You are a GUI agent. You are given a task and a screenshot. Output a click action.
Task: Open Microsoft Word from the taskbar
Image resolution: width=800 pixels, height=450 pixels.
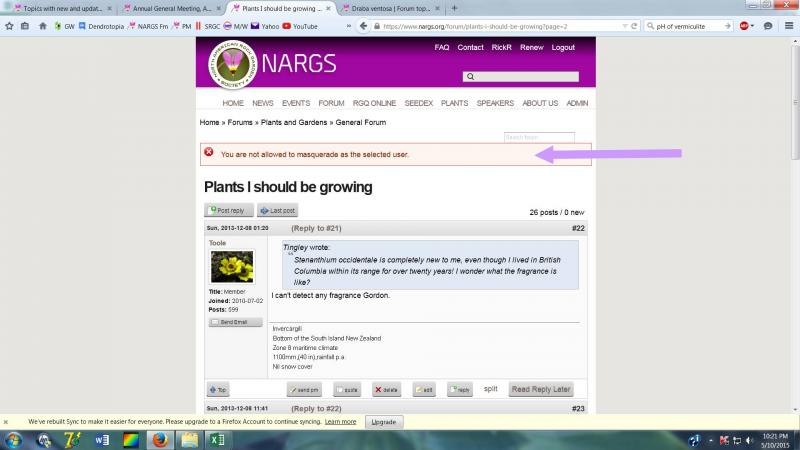coord(101,440)
